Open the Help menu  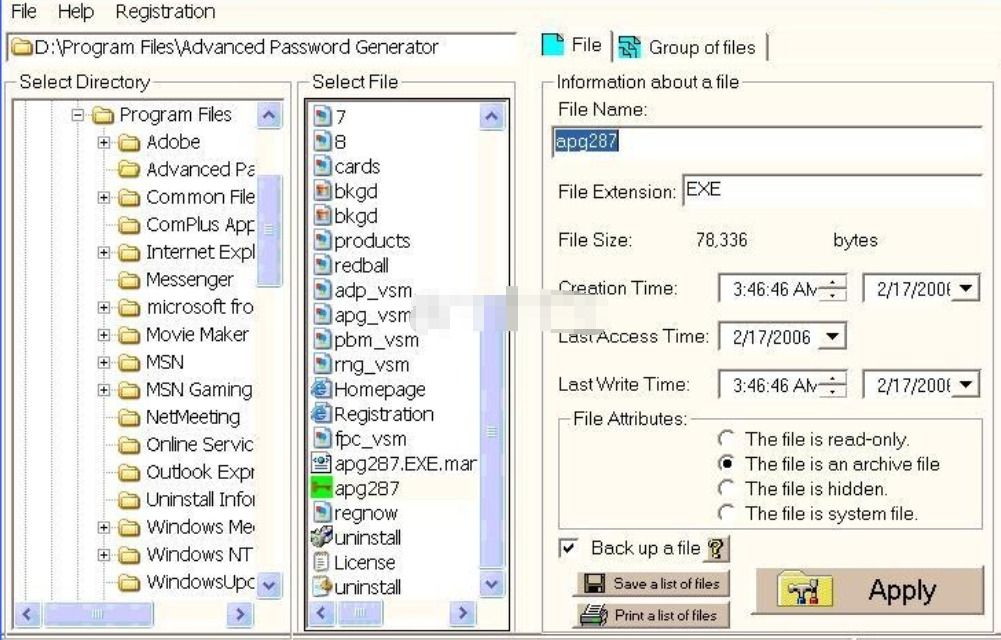pos(75,11)
